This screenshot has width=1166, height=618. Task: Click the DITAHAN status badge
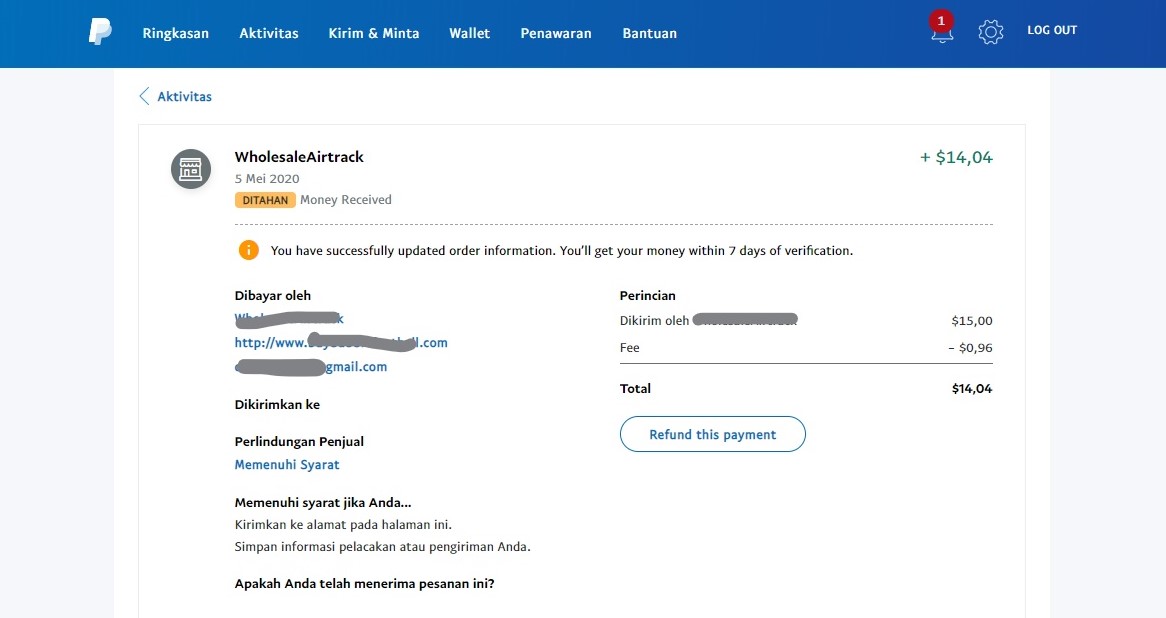pos(265,200)
